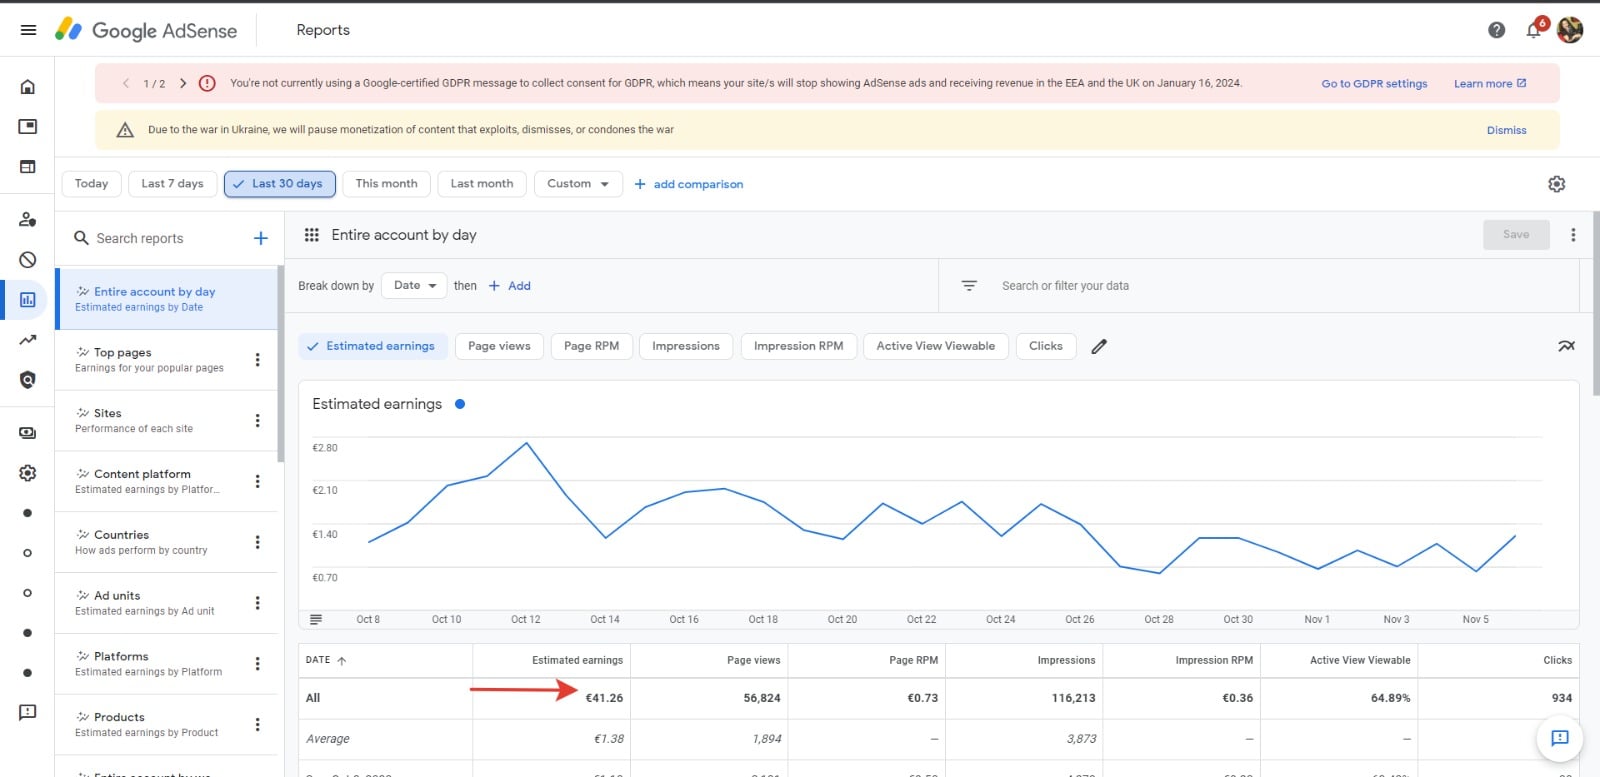Open the chat feedback floating button

pyautogui.click(x=1560, y=738)
